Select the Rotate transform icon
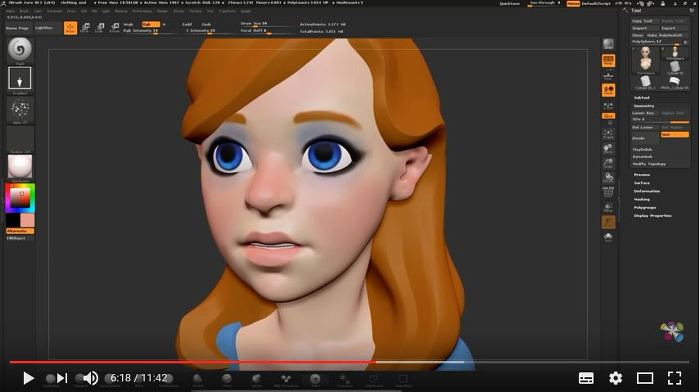This screenshot has height=392, width=700. (x=115, y=28)
